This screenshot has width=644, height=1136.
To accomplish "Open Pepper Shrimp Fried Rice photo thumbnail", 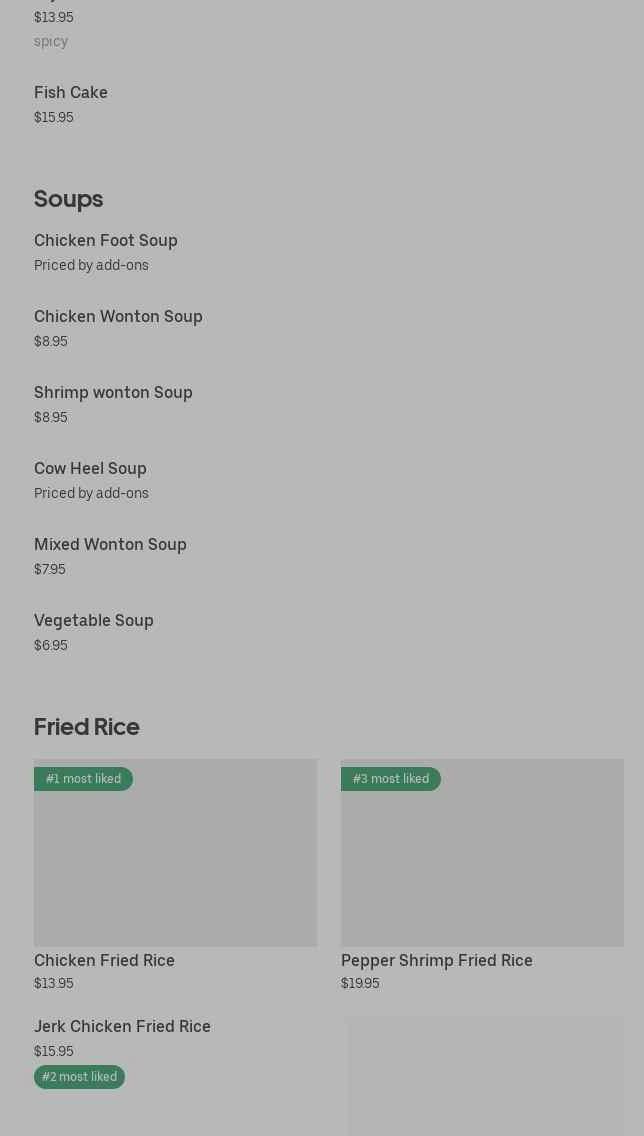I will click(482, 853).
